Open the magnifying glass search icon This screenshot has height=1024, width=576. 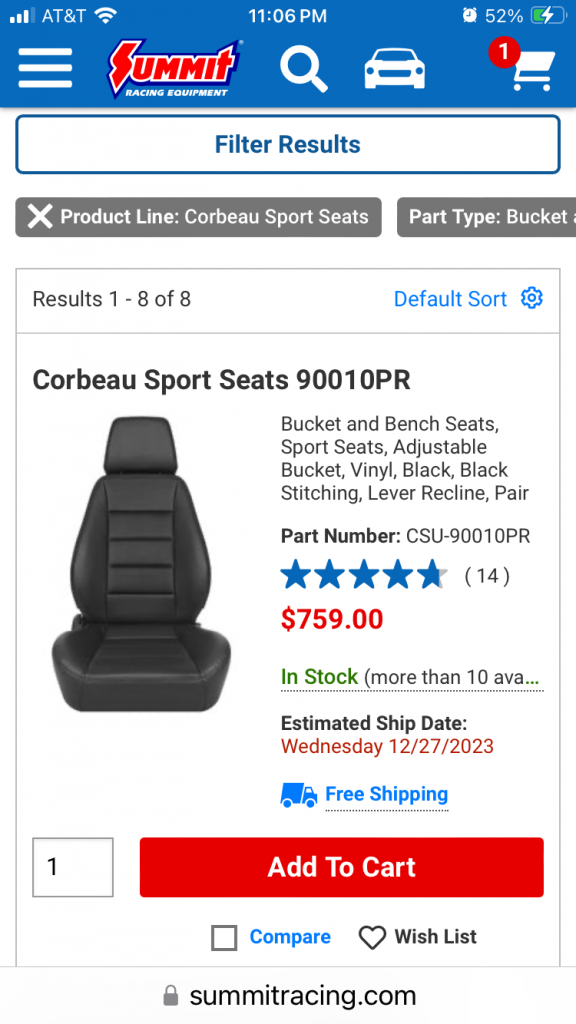pos(304,69)
